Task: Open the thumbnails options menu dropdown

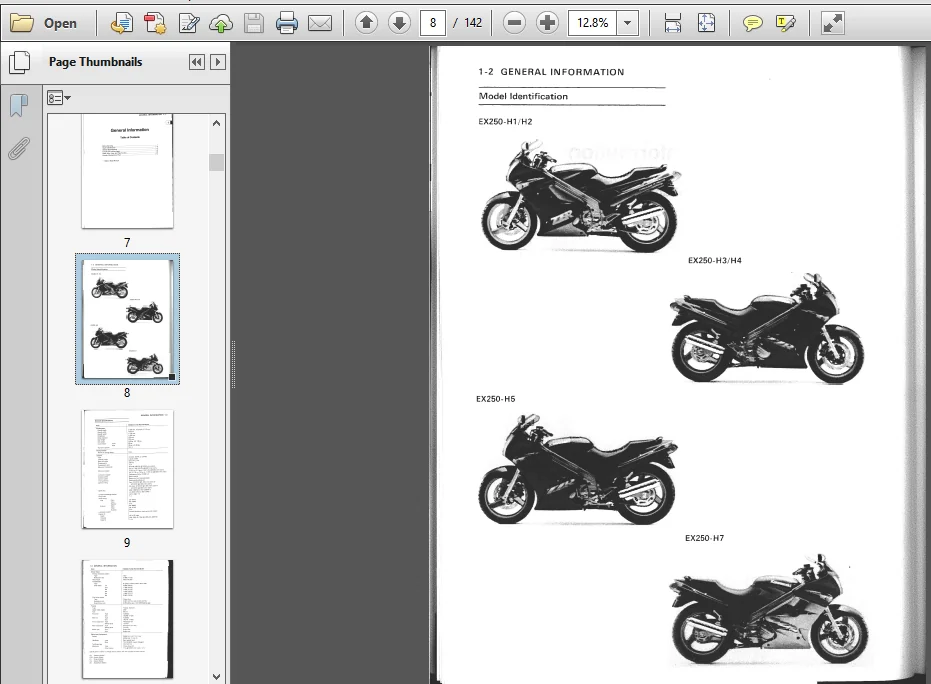Action: click(x=59, y=98)
